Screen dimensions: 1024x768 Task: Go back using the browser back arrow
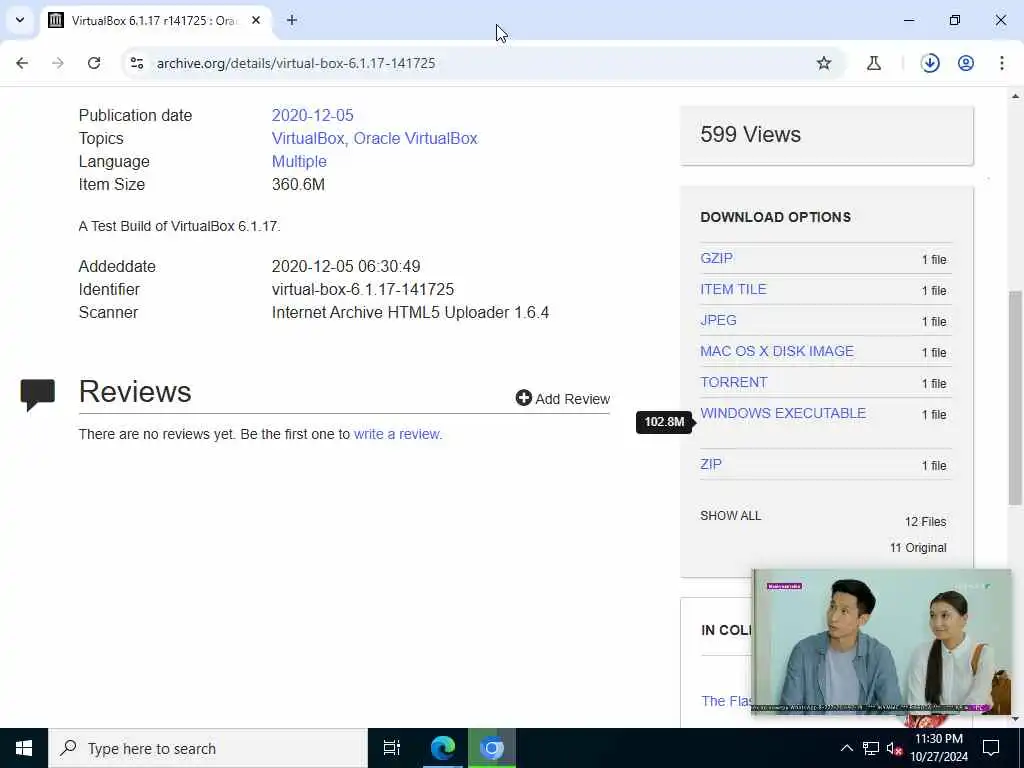pos(22,63)
